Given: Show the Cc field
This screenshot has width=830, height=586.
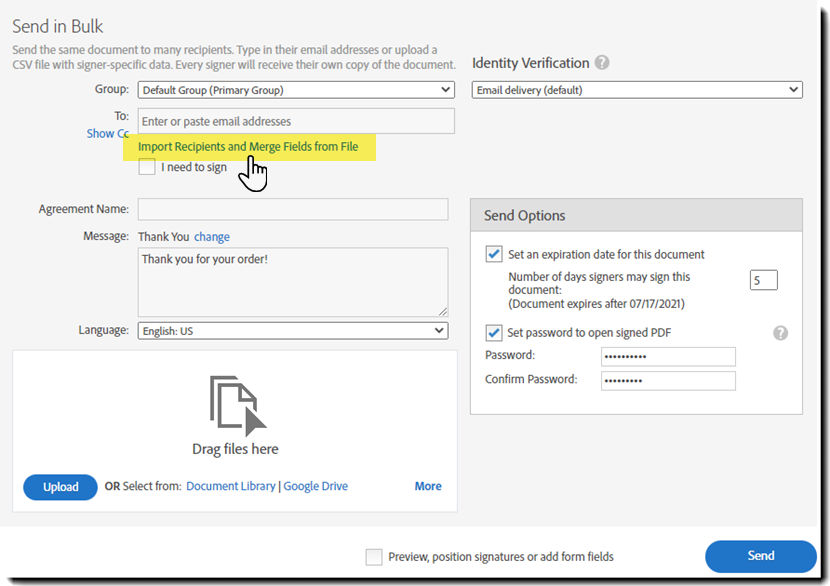Looking at the screenshot, I should coord(107,133).
